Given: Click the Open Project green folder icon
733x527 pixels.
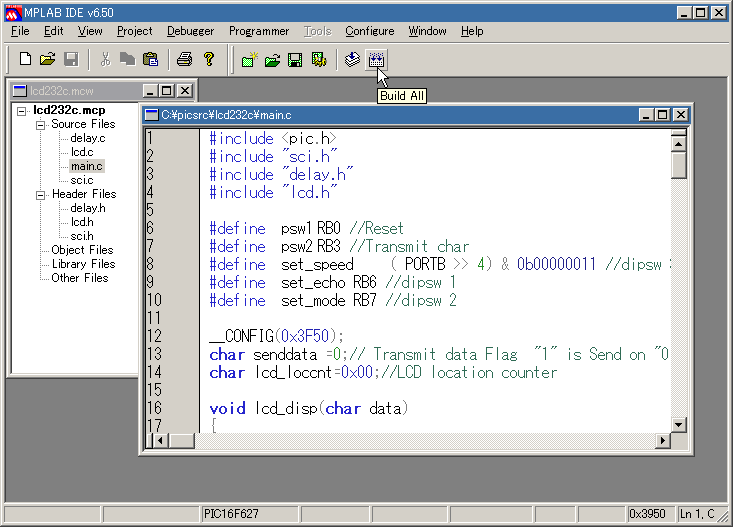Looking at the screenshot, I should click(273, 60).
